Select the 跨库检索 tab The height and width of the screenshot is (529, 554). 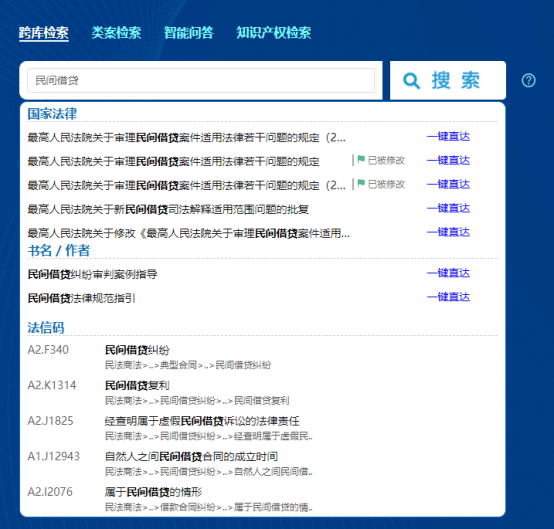tap(44, 33)
